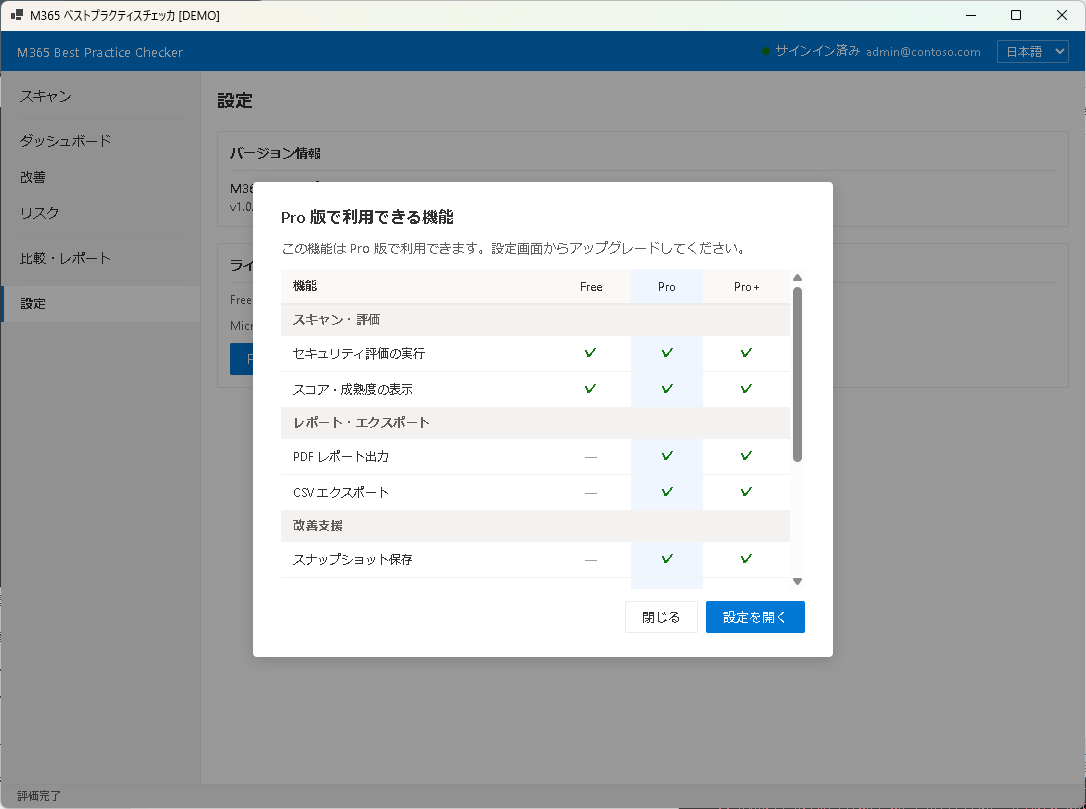Click the 評価完了 status bar text
The image size is (1086, 809).
37,796
